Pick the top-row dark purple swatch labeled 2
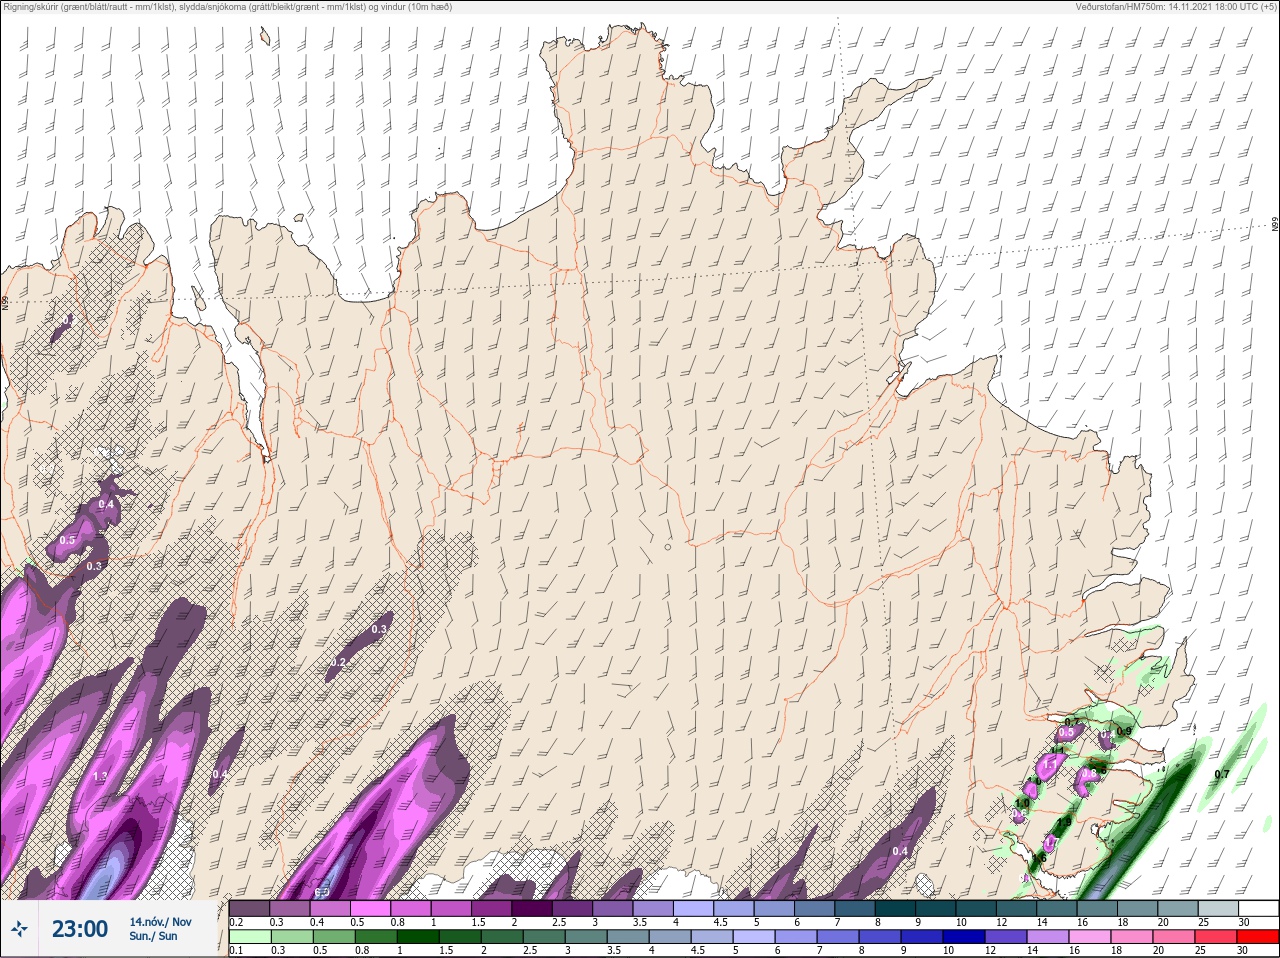The width and height of the screenshot is (1280, 958). (x=532, y=908)
